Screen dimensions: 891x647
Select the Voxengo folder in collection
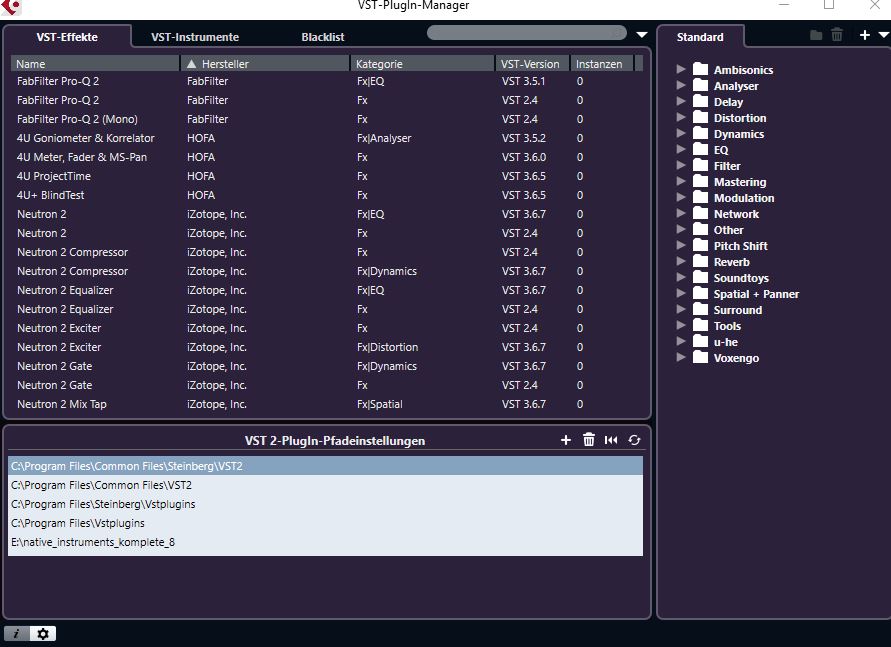(736, 358)
